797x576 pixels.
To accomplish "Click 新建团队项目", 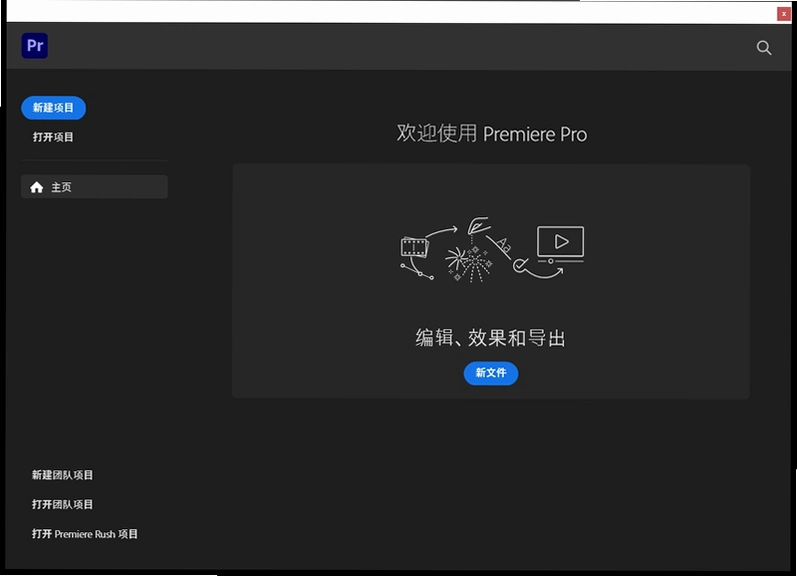I will tap(63, 475).
